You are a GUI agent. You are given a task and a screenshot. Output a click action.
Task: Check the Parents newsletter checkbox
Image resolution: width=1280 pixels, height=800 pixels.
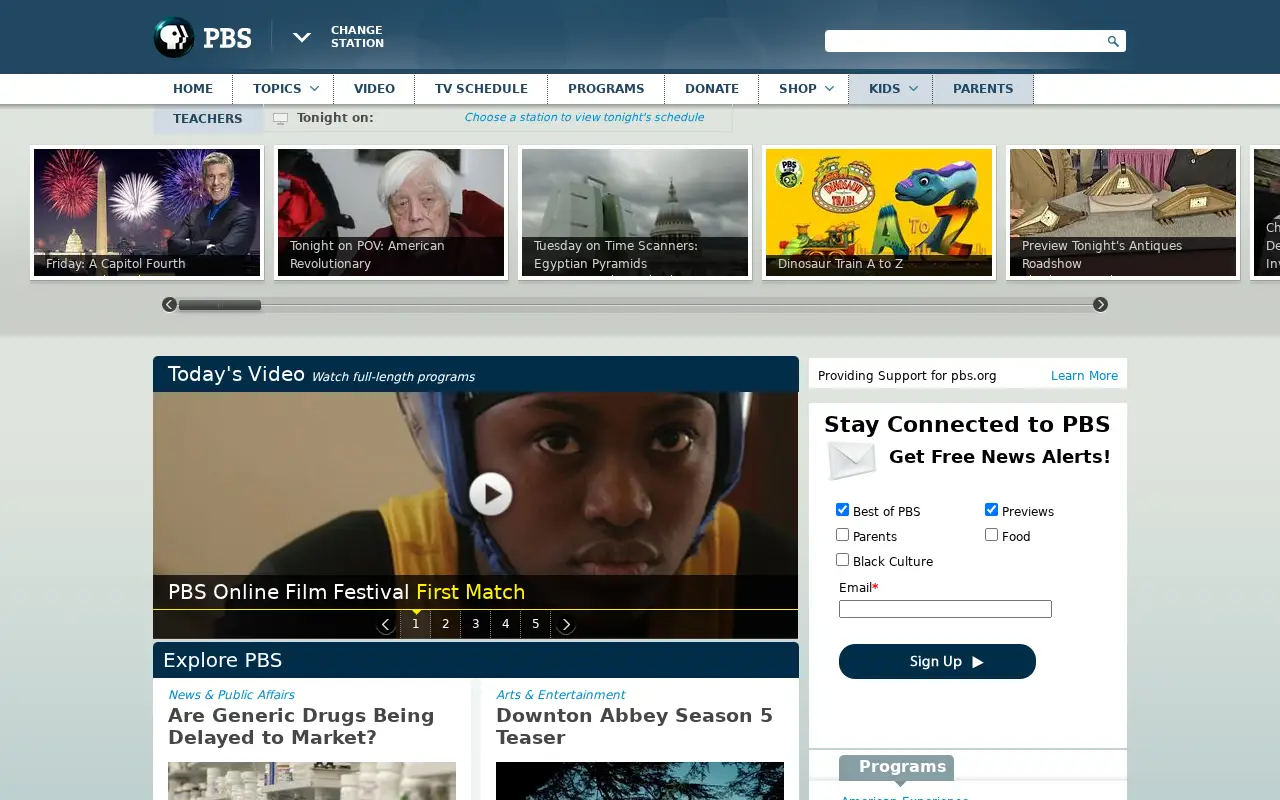pos(842,534)
